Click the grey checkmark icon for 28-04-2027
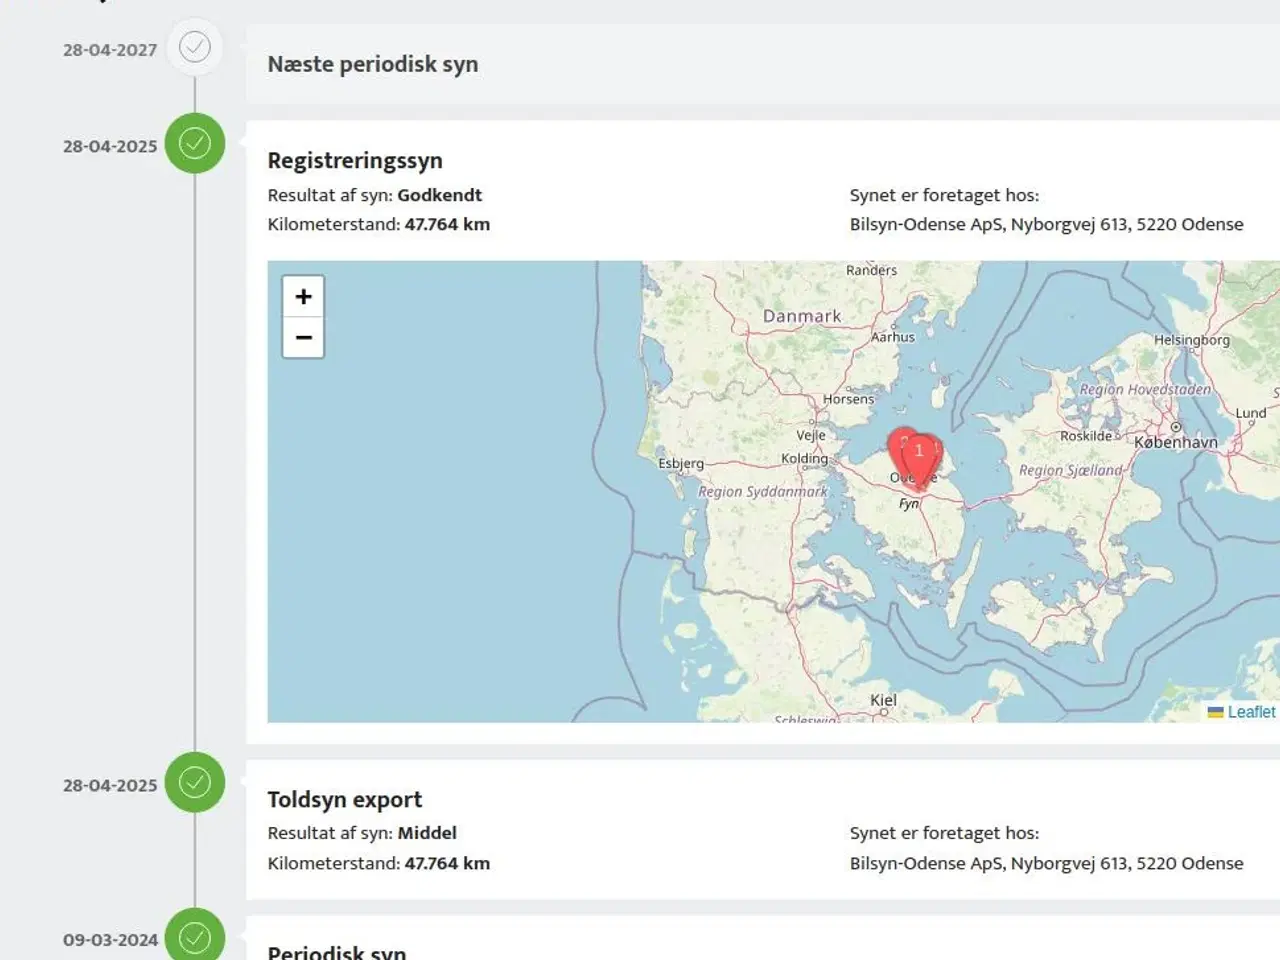The image size is (1280, 960). (x=195, y=47)
